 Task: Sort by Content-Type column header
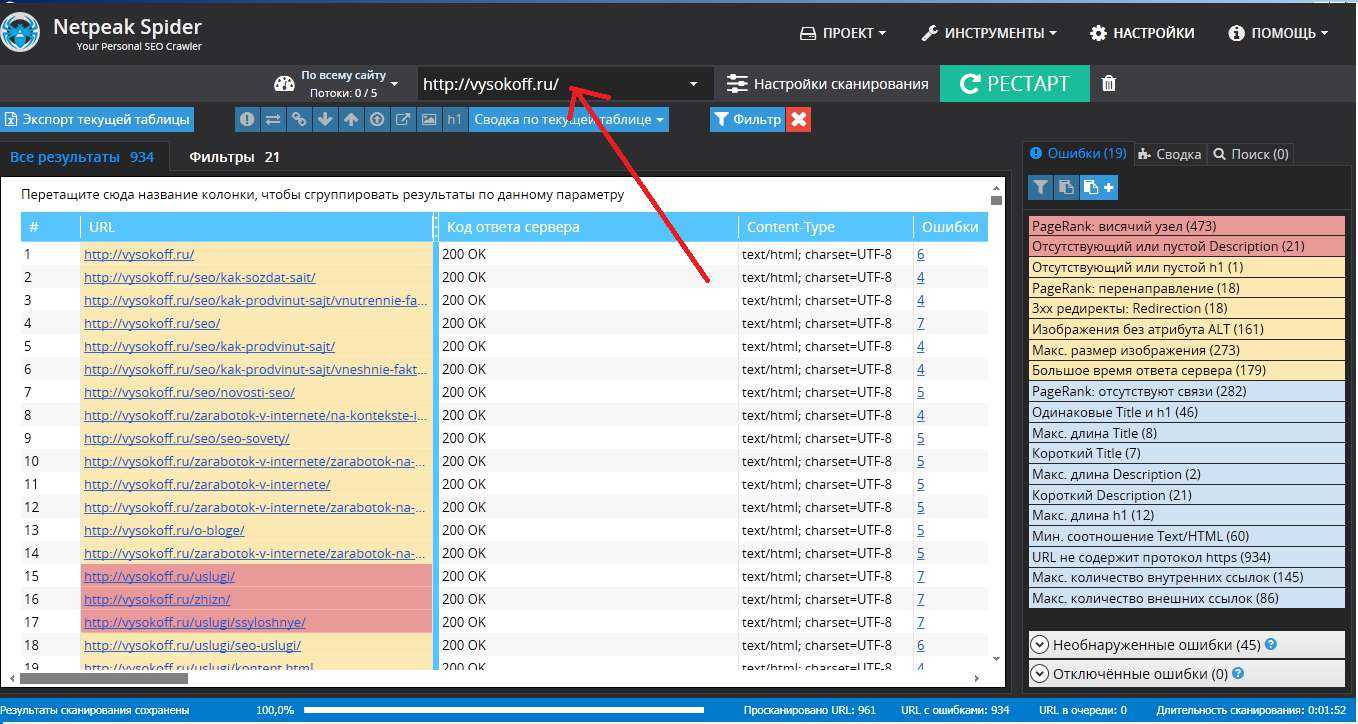[x=826, y=227]
